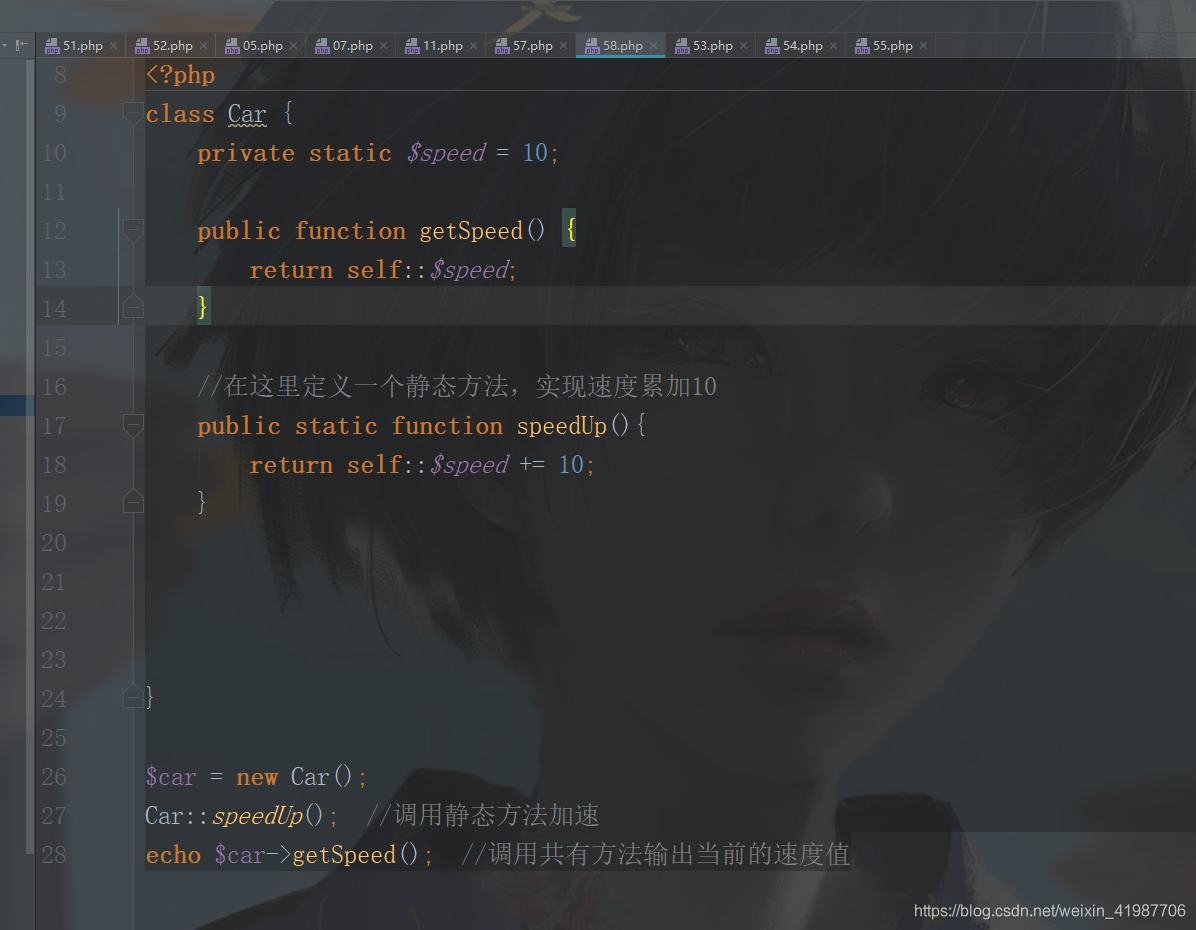The width and height of the screenshot is (1196, 930).
Task: Click the new keyword on line 26
Action: click(257, 777)
